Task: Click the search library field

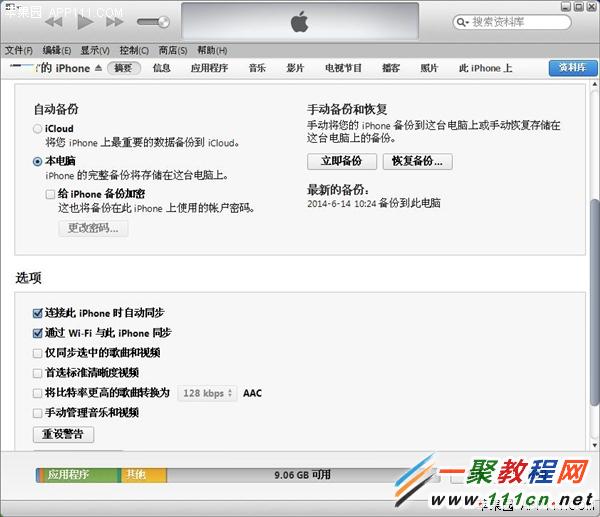Action: click(512, 22)
